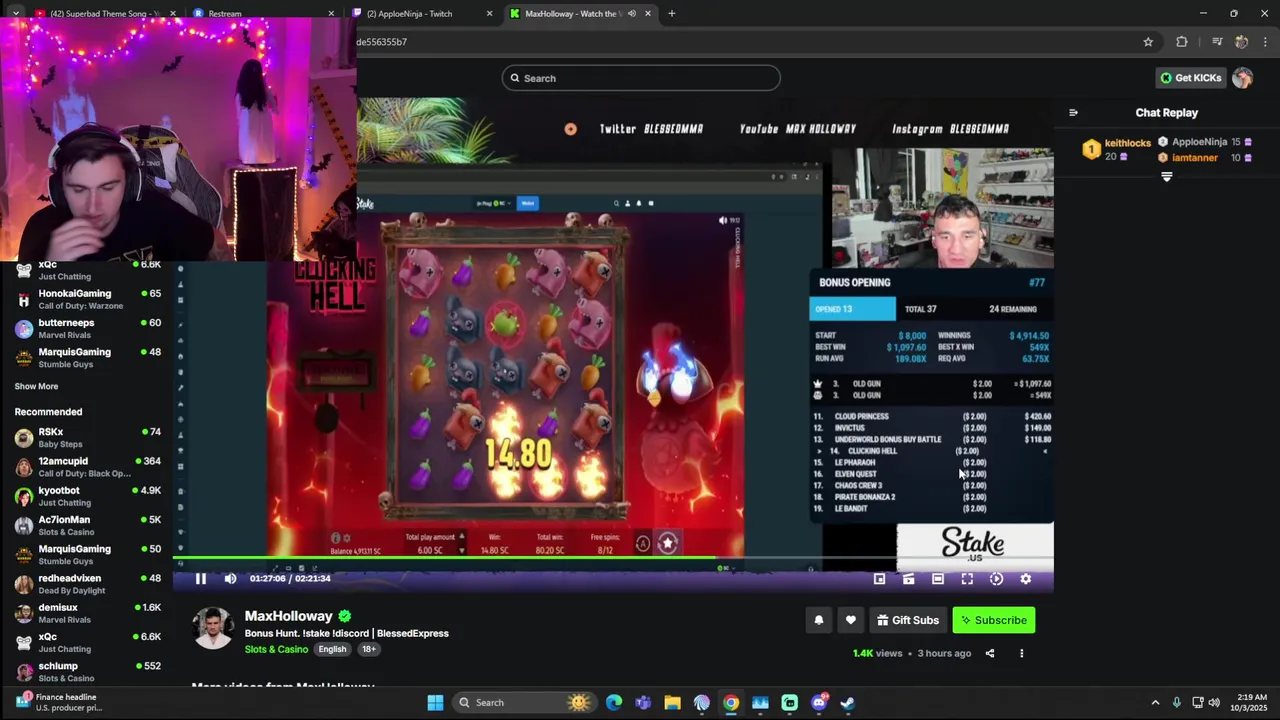Viewport: 1280px width, 720px height.
Task: Open the Kick user profile avatar menu
Action: 1242,78
